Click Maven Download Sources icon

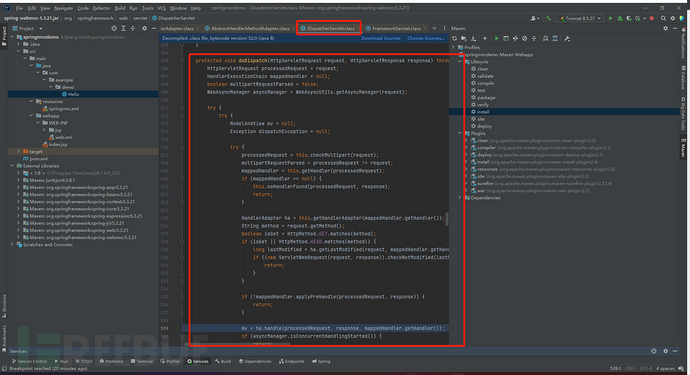[x=473, y=38]
